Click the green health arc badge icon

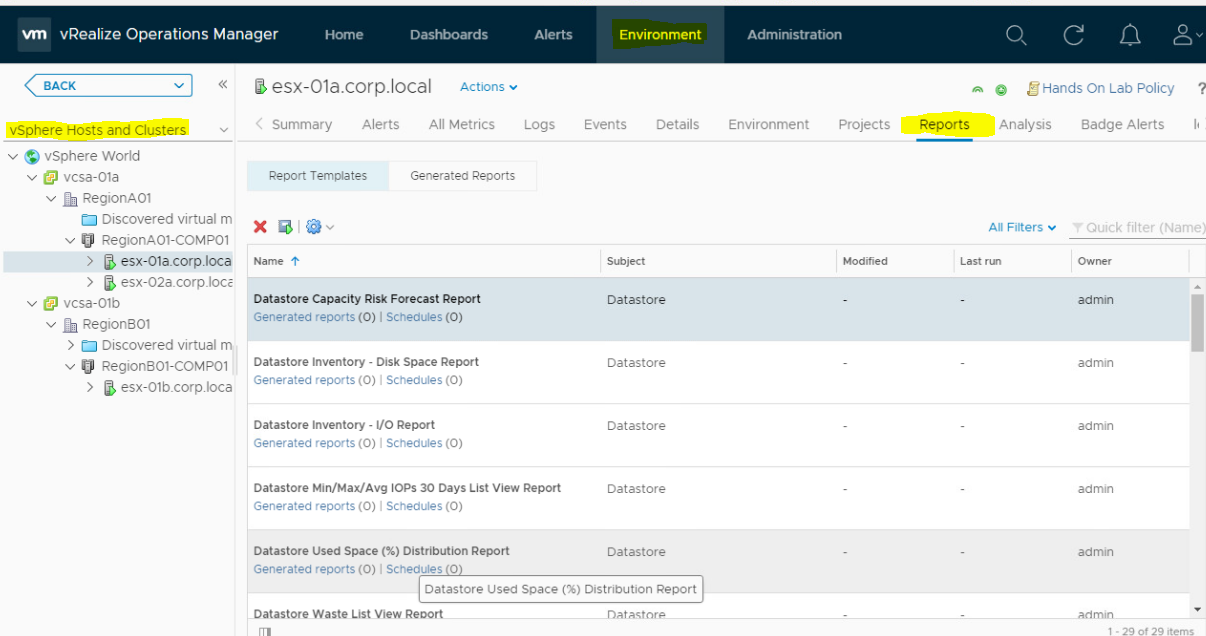[x=978, y=89]
